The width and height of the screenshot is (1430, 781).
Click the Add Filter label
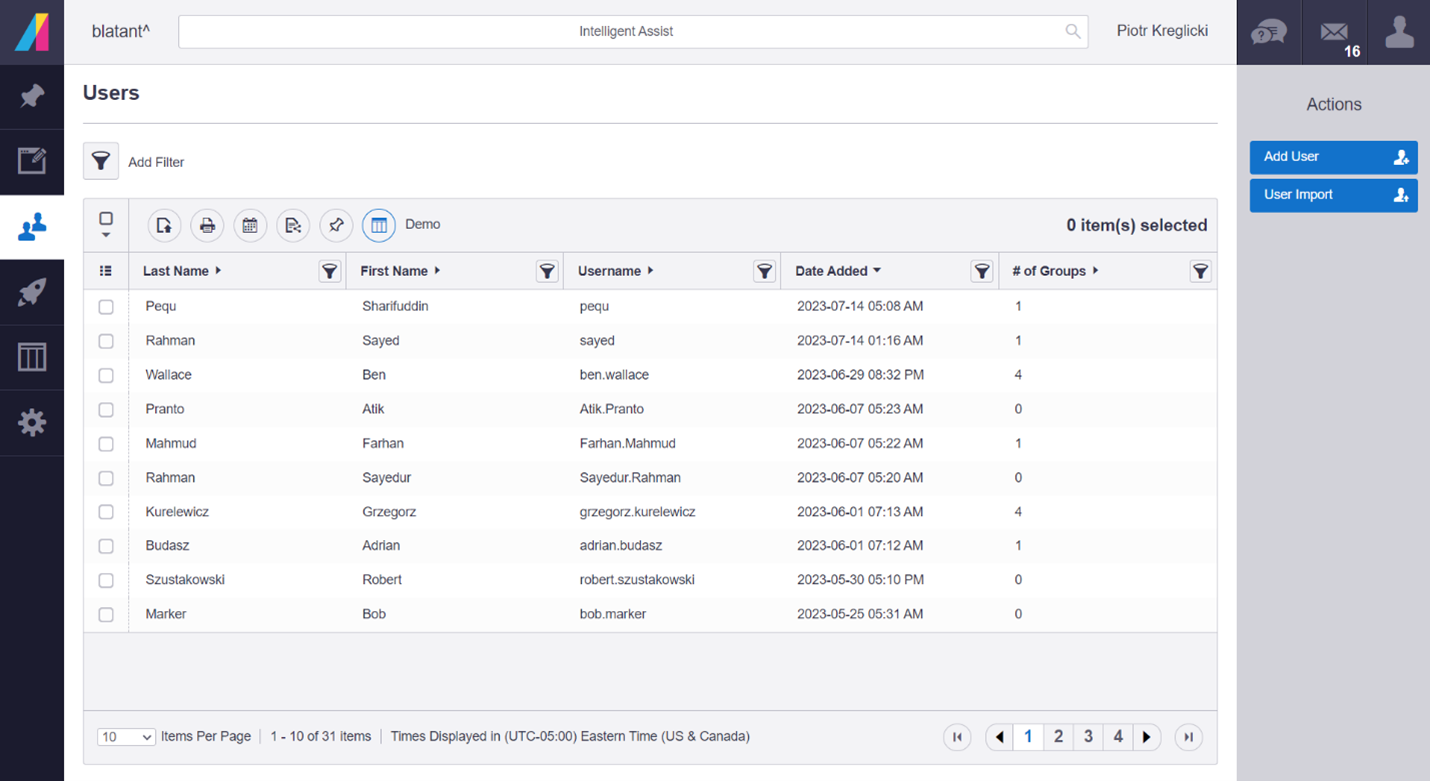tap(156, 162)
